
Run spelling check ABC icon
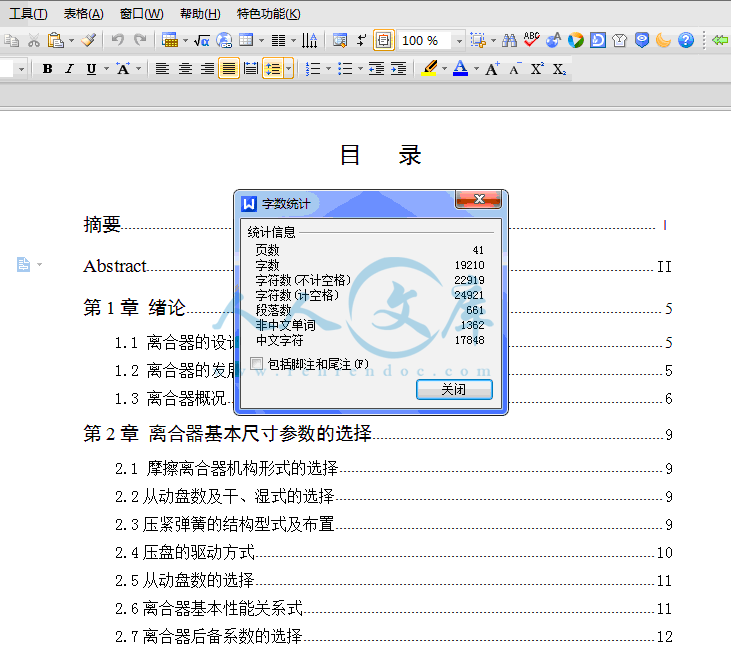[531, 40]
